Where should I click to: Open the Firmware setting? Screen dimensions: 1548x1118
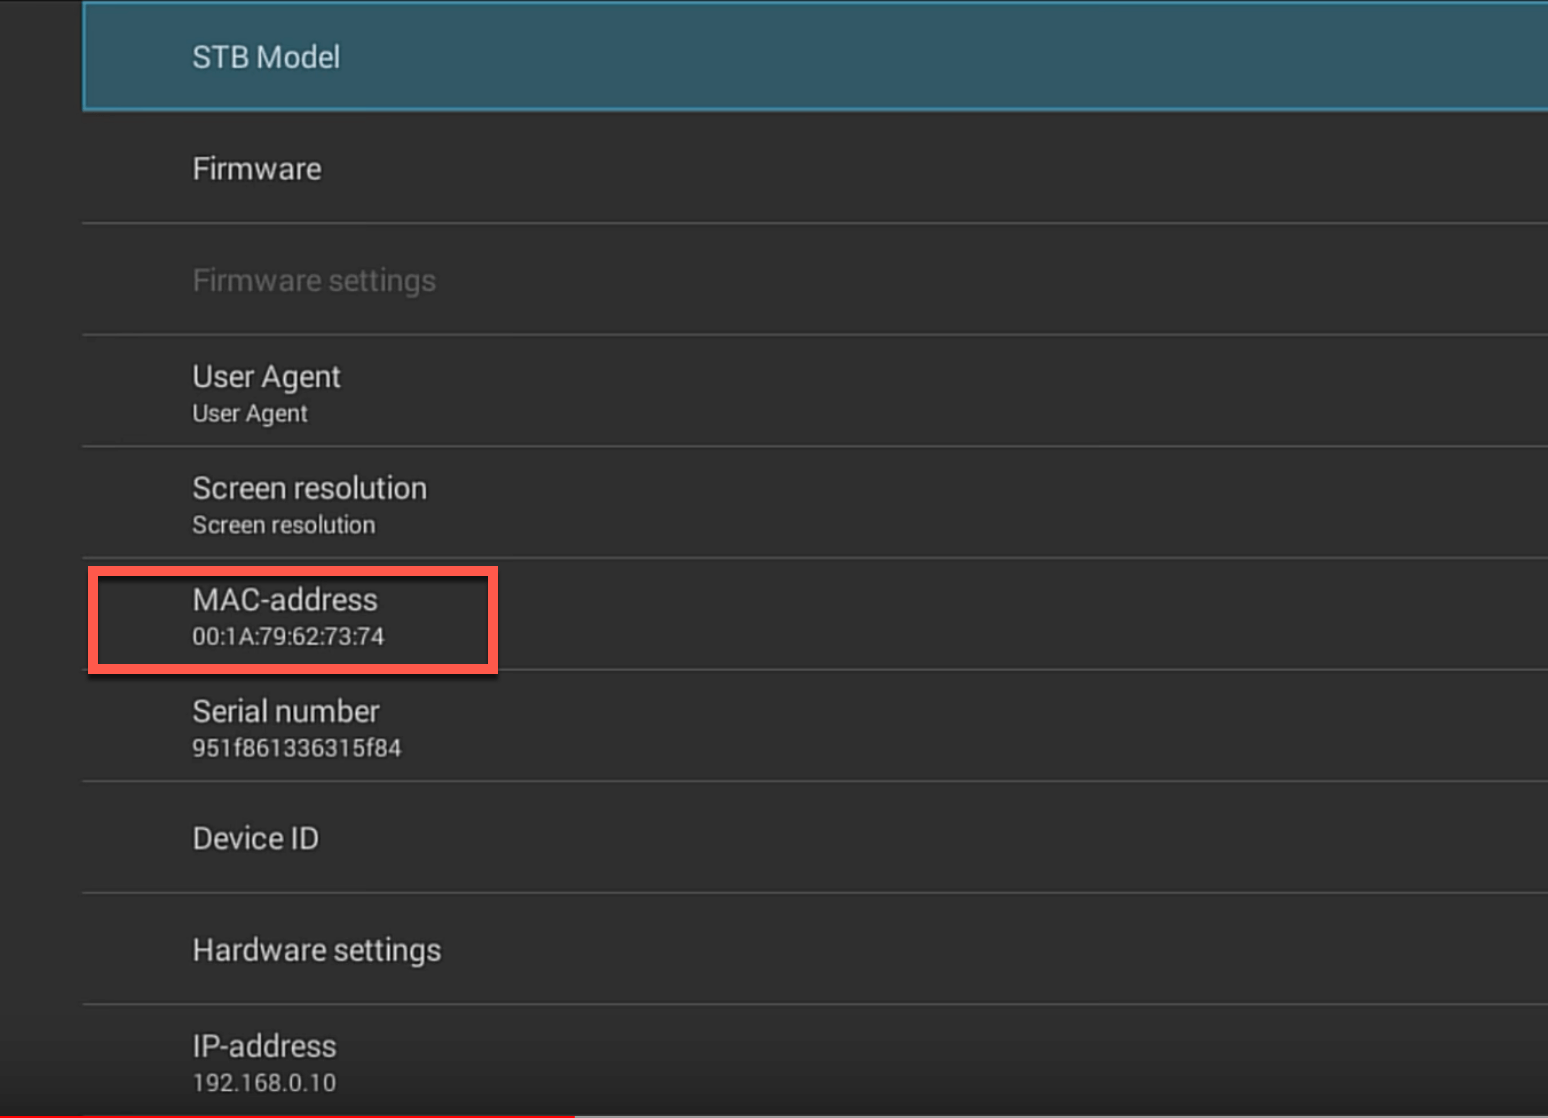click(x=815, y=168)
